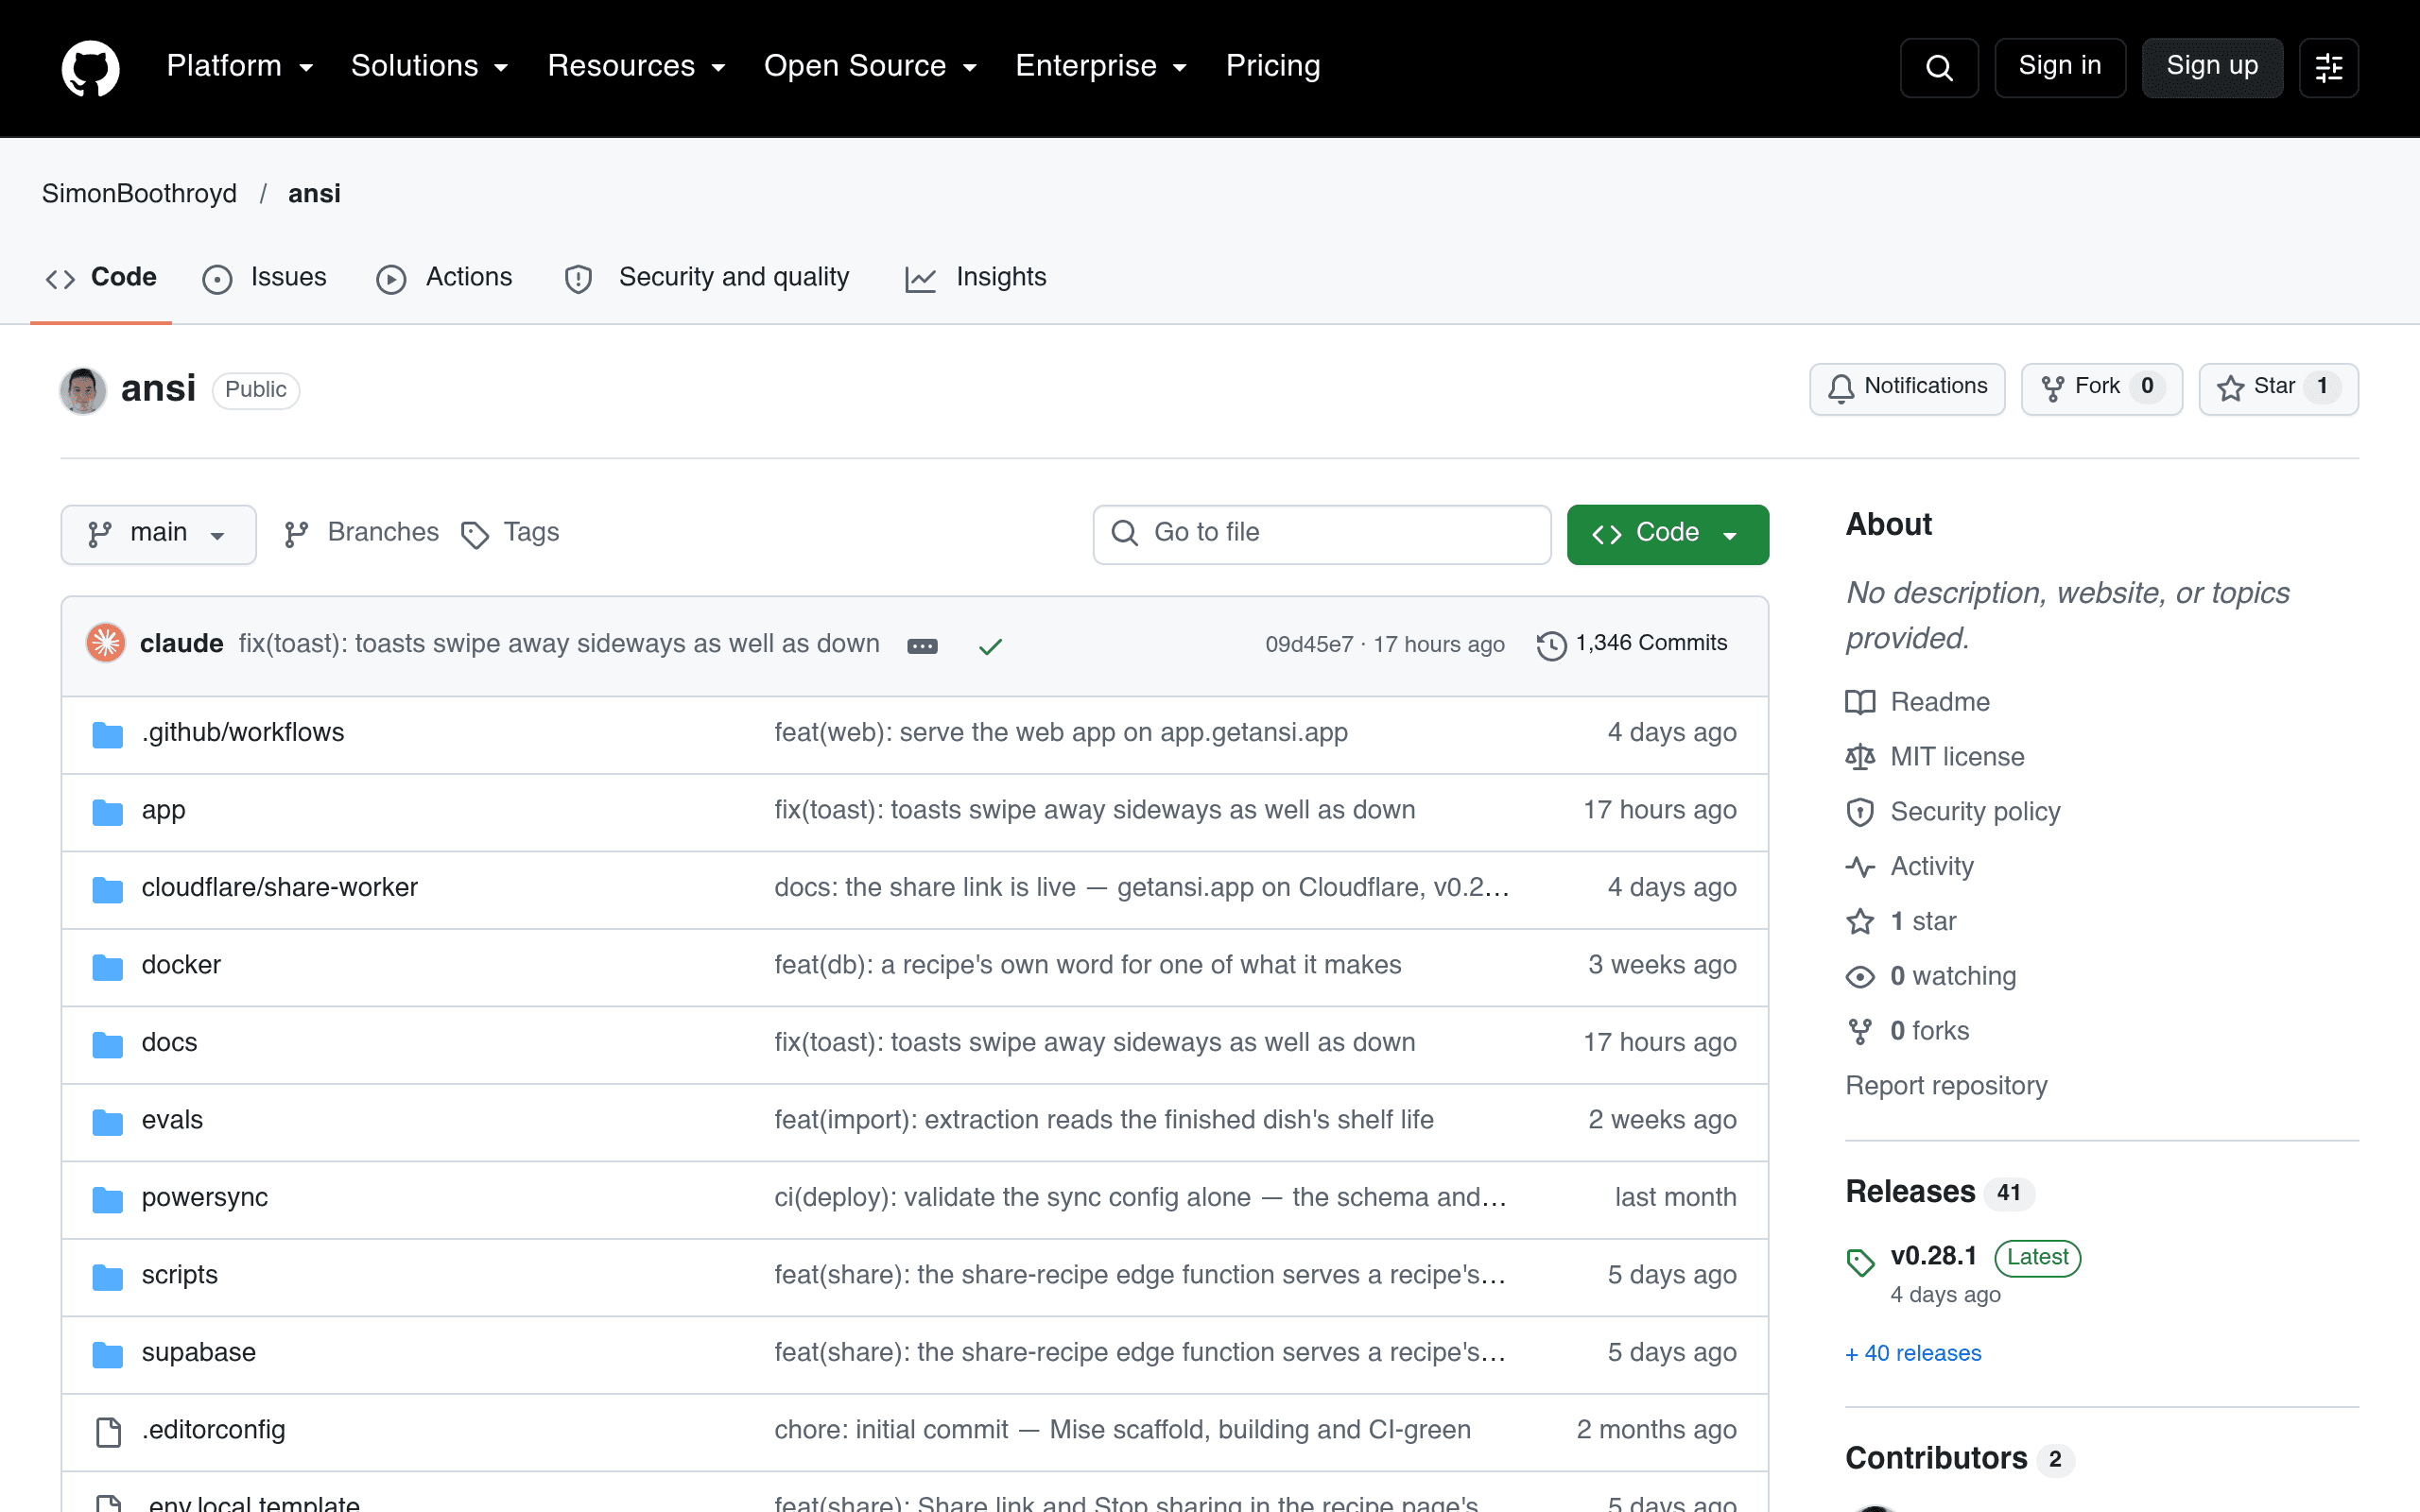Click the MIT license scale icon
The width and height of the screenshot is (2420, 1512).
1860,757
